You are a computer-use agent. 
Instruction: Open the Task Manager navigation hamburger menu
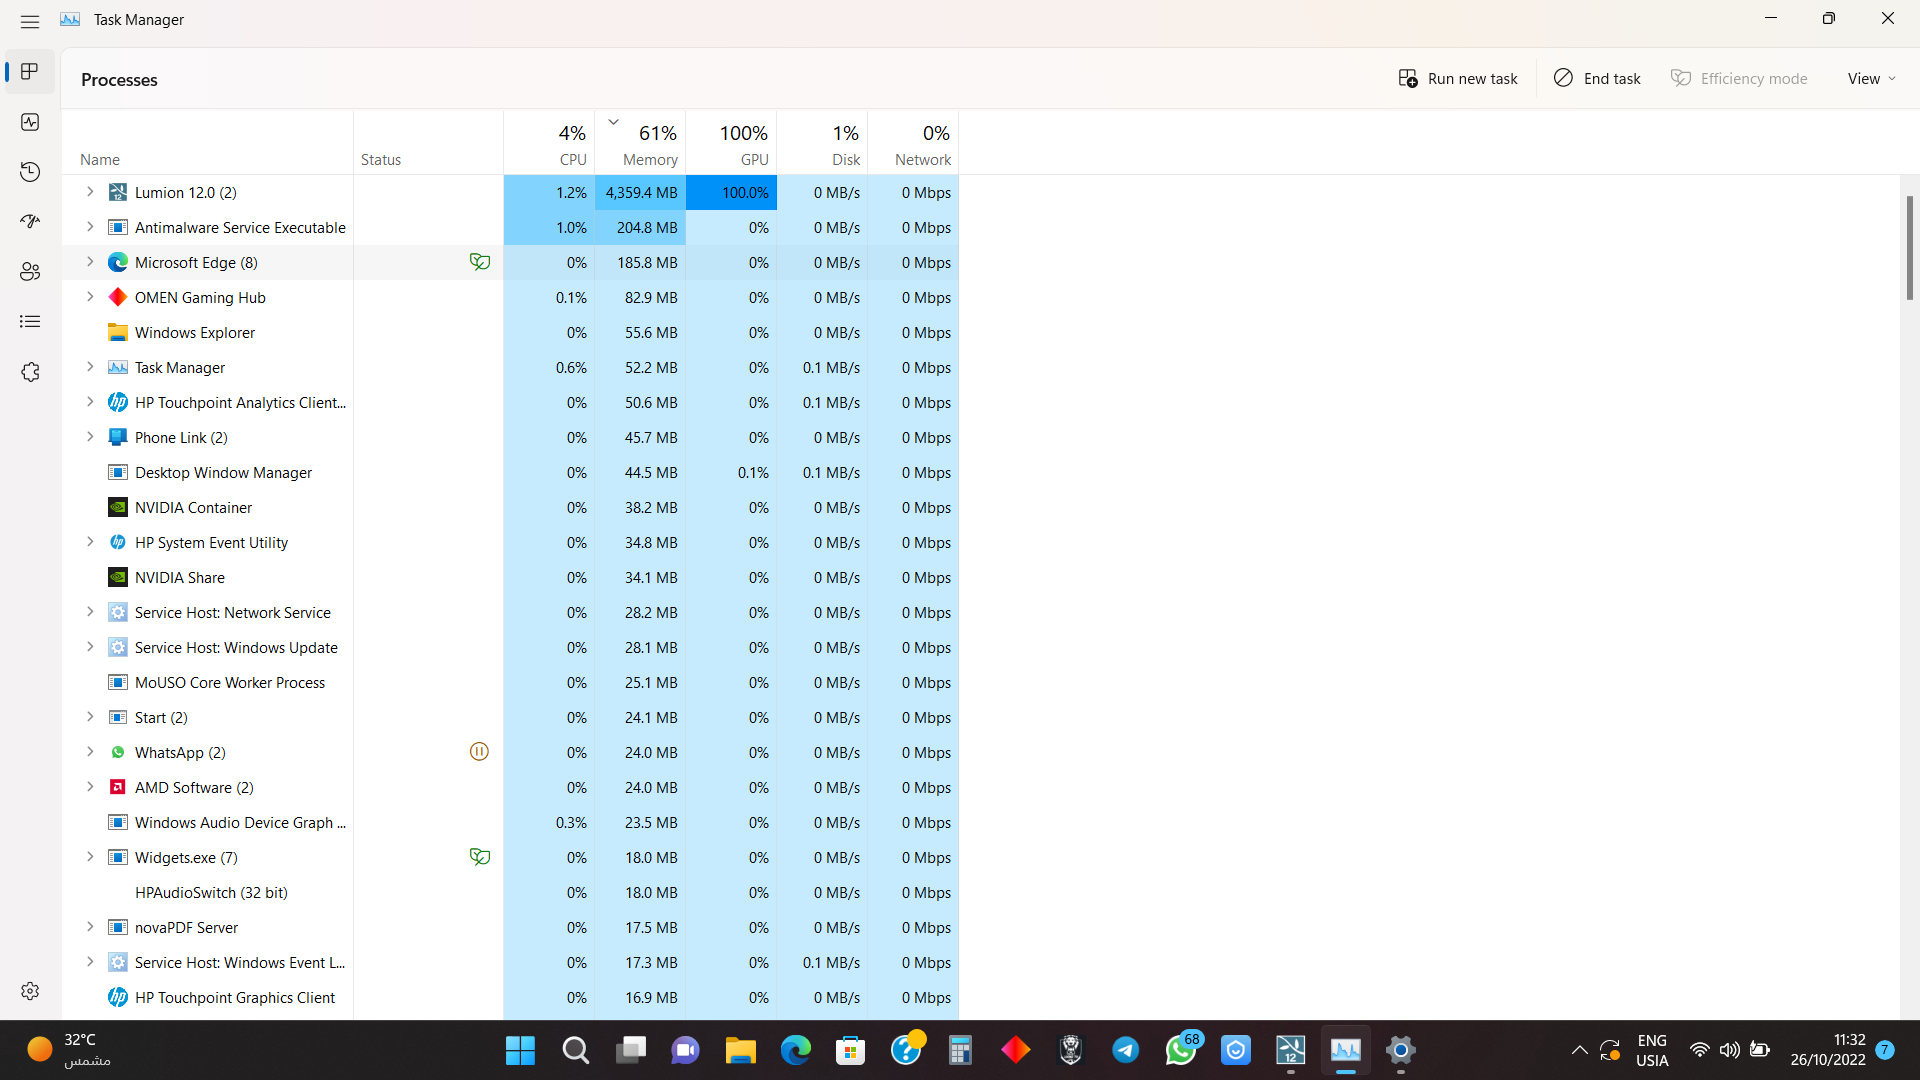(x=30, y=20)
